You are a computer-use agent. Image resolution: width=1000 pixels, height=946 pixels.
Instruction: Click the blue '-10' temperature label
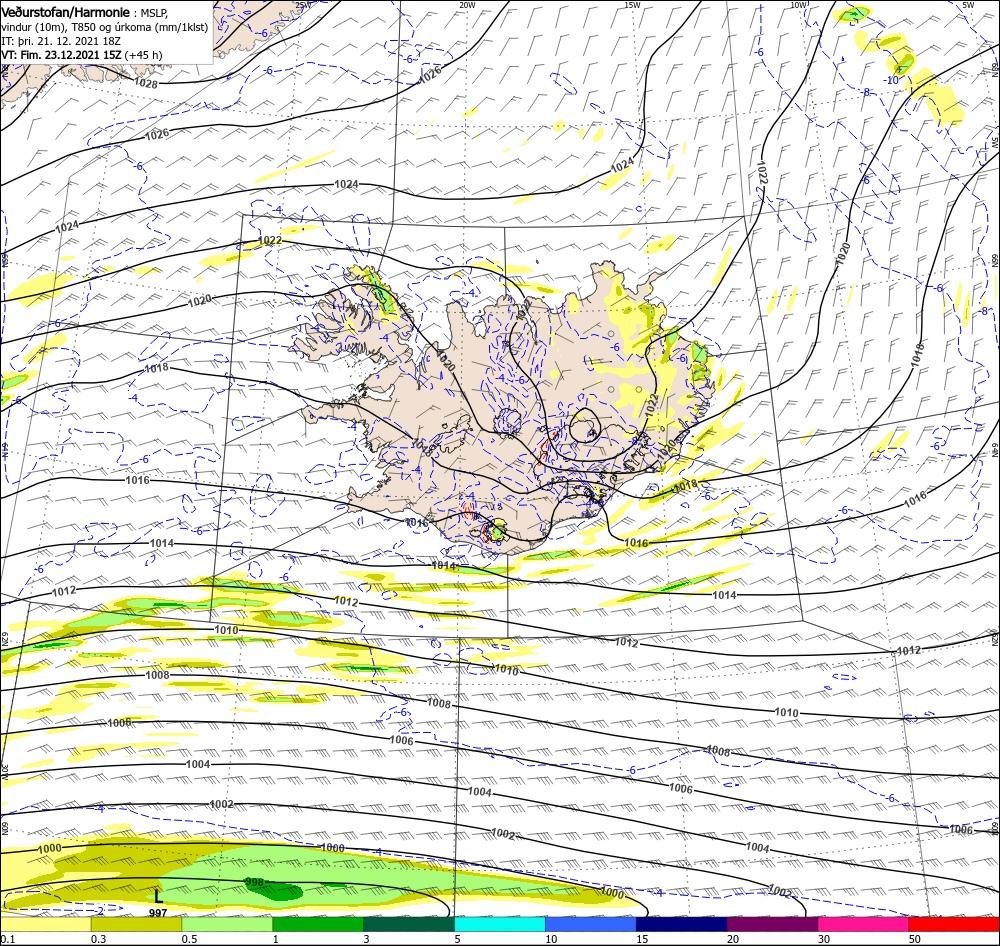coord(892,80)
